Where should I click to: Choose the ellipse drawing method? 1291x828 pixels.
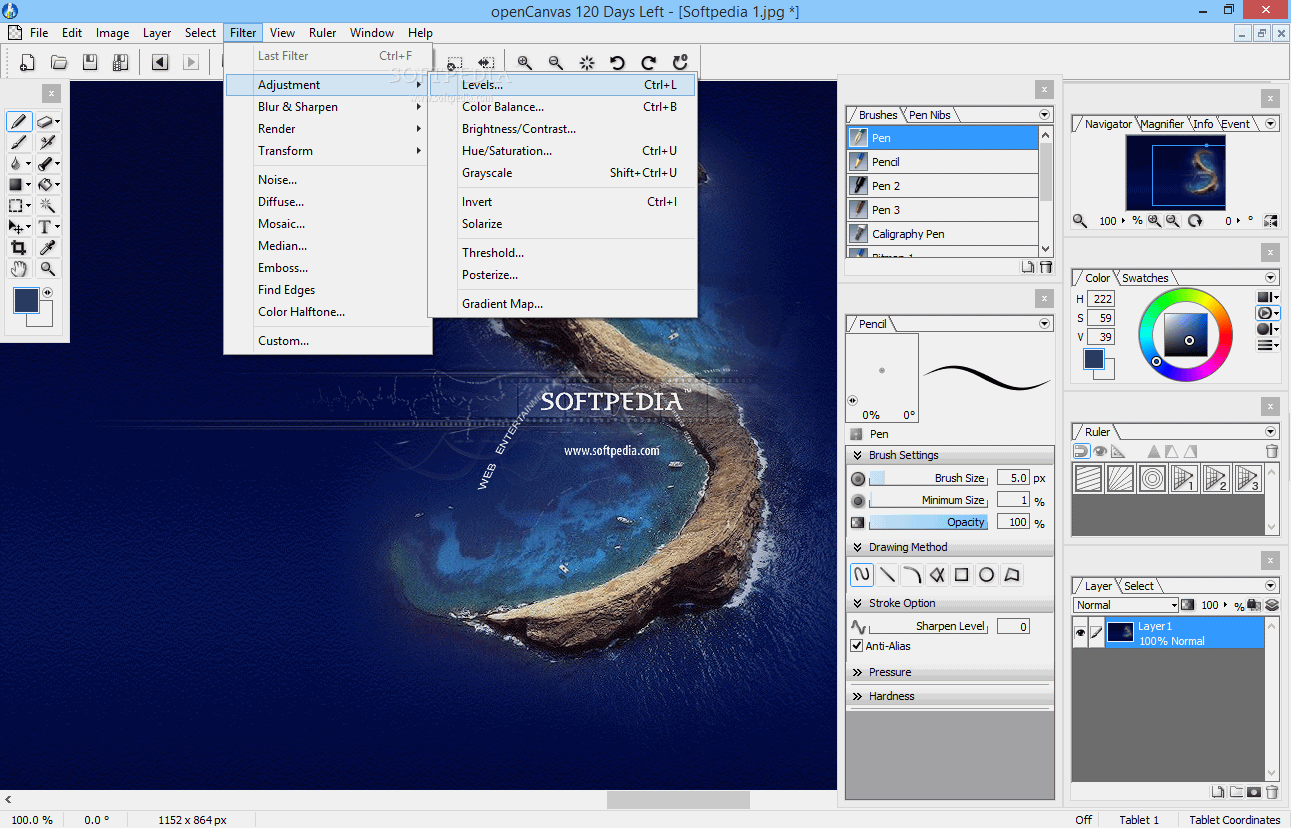click(x=986, y=575)
